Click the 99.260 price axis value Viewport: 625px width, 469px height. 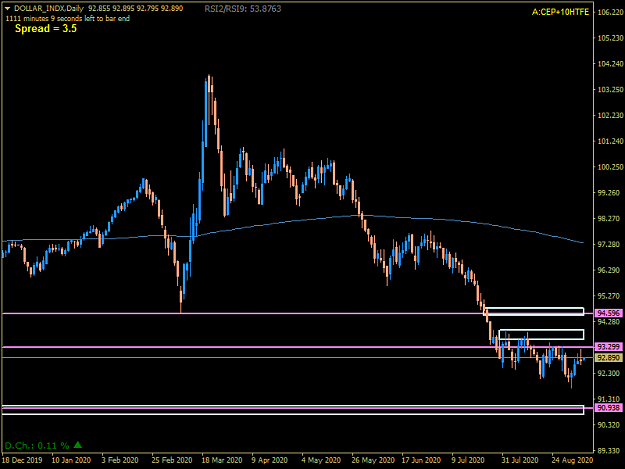tap(609, 193)
